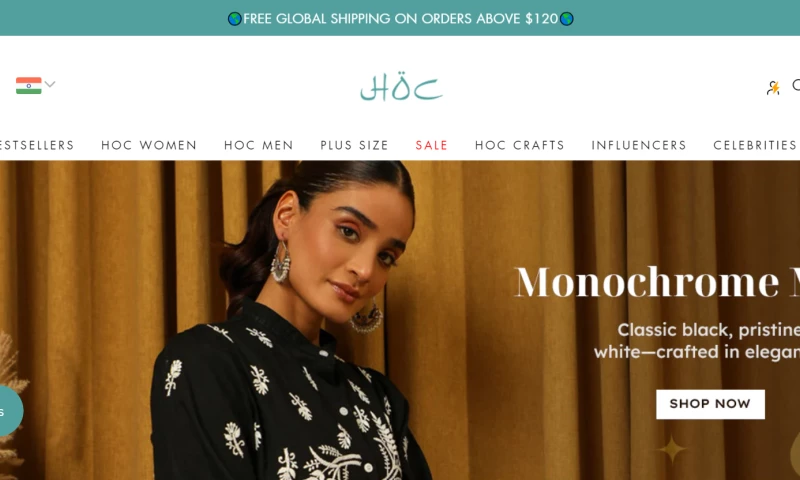The image size is (800, 480).
Task: Open the search magnifier icon
Action: (796, 86)
